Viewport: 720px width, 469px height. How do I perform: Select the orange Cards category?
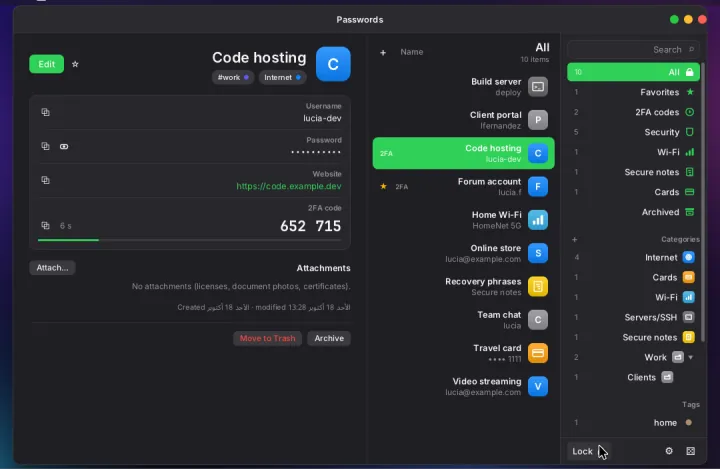(x=633, y=277)
